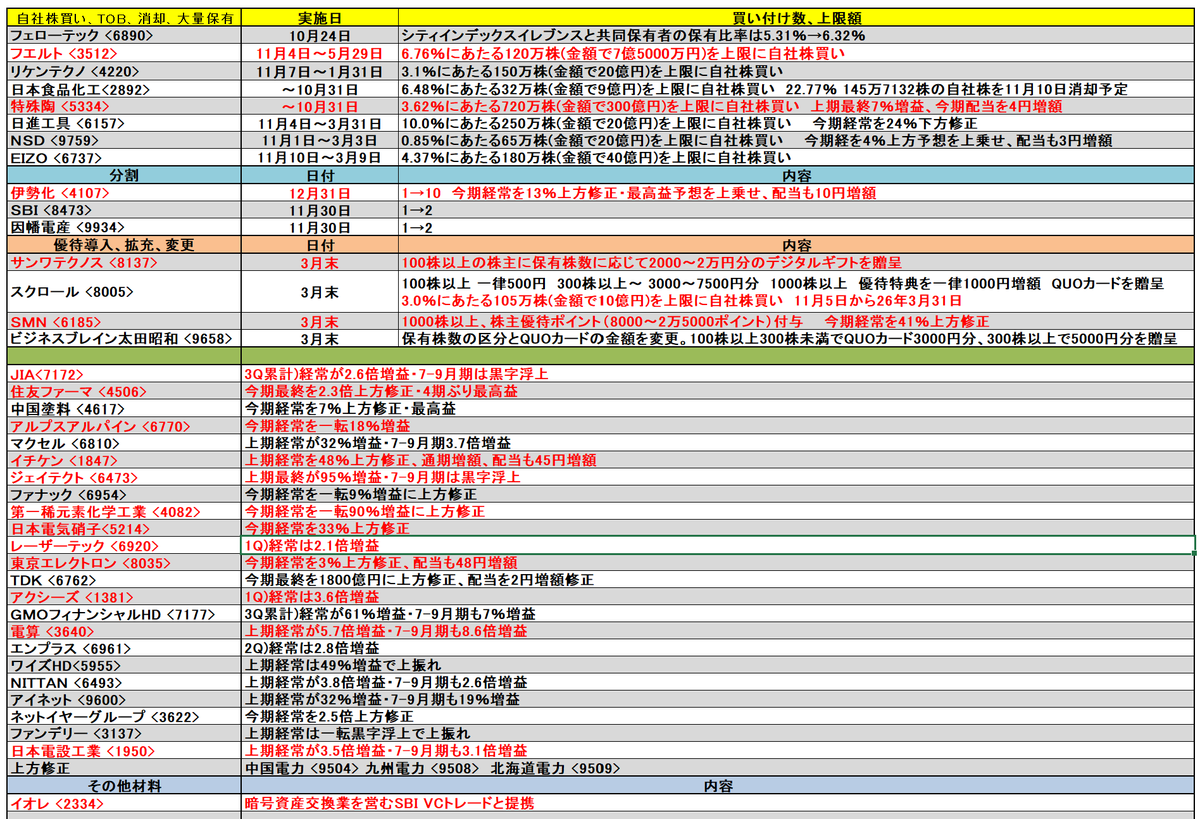Select the SBI <8473> cell
This screenshot has height=819, width=1200.
coord(124,209)
